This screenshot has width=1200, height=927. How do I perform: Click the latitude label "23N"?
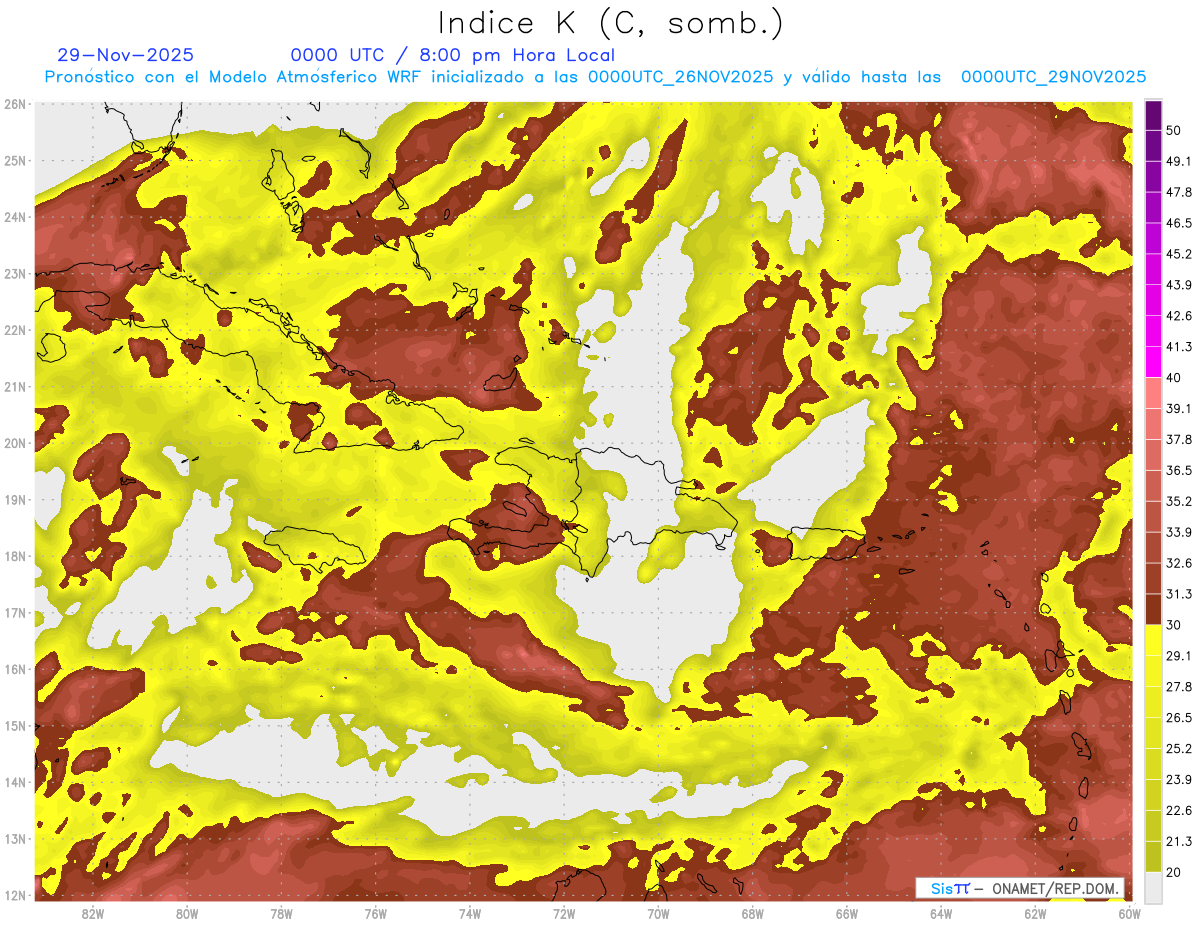pyautogui.click(x=15, y=274)
